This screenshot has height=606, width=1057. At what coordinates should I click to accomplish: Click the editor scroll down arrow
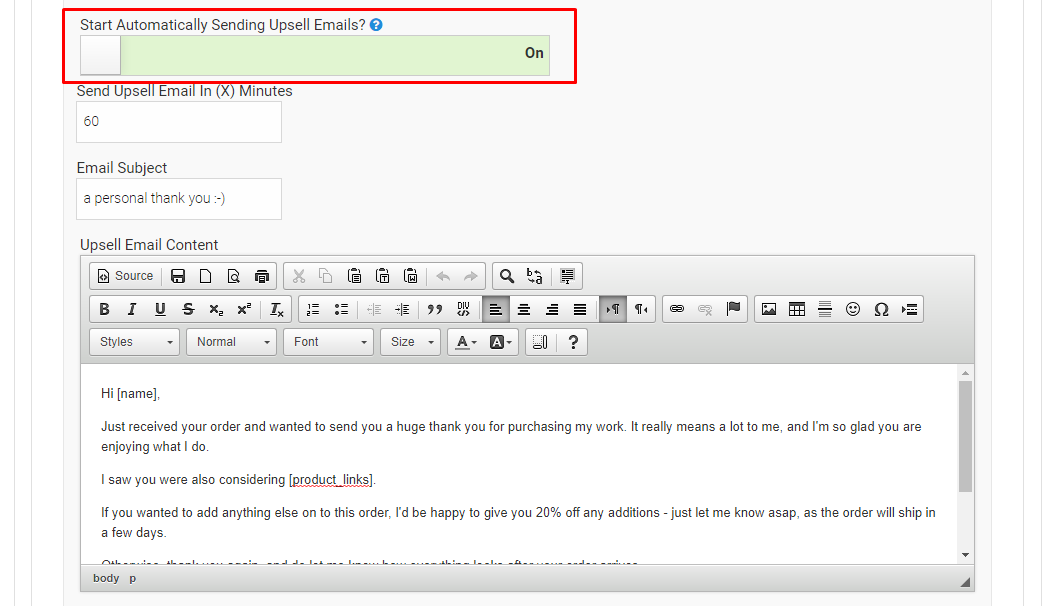point(965,555)
